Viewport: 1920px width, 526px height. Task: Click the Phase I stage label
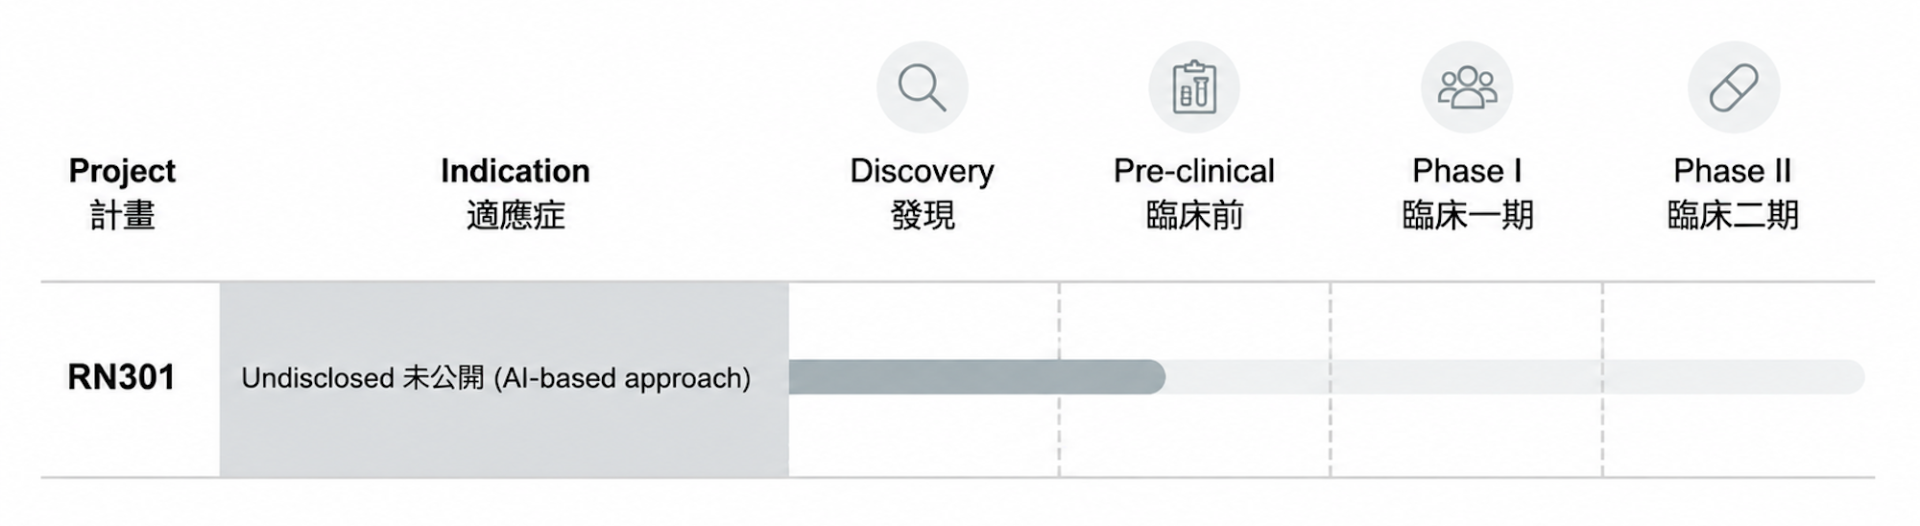1467,171
